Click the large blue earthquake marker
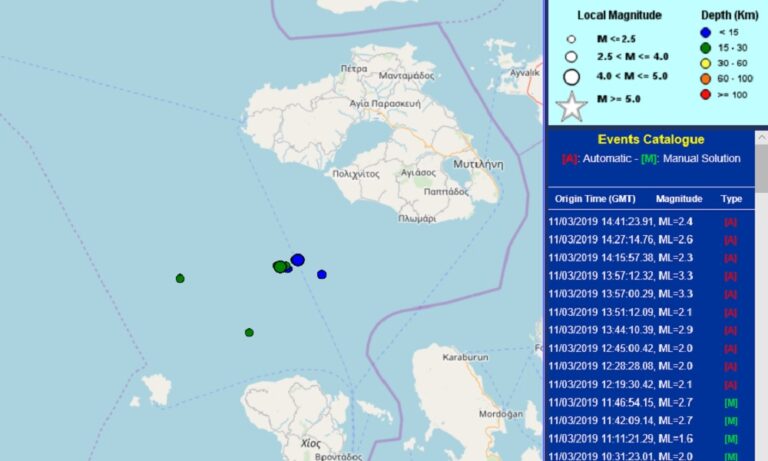The height and width of the screenshot is (461, 768). pos(297,260)
